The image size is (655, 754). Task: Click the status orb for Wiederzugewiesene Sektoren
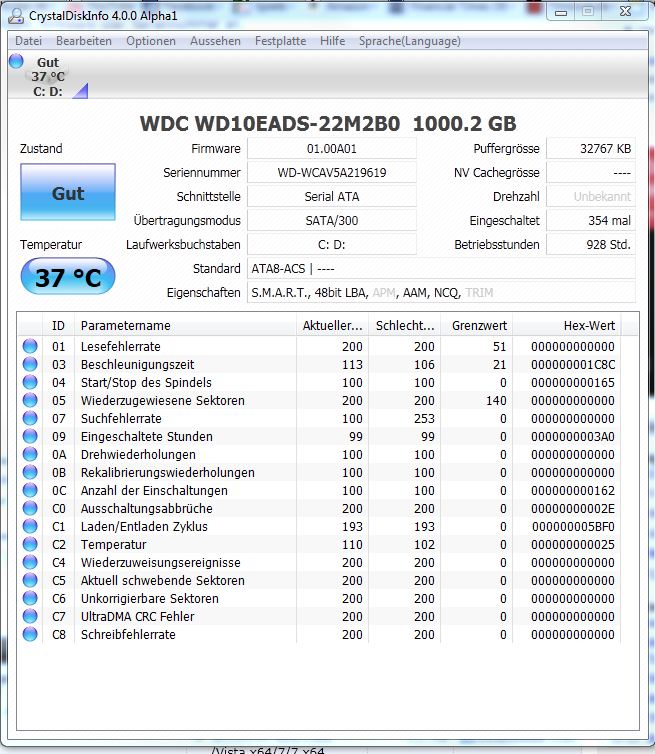(30, 400)
